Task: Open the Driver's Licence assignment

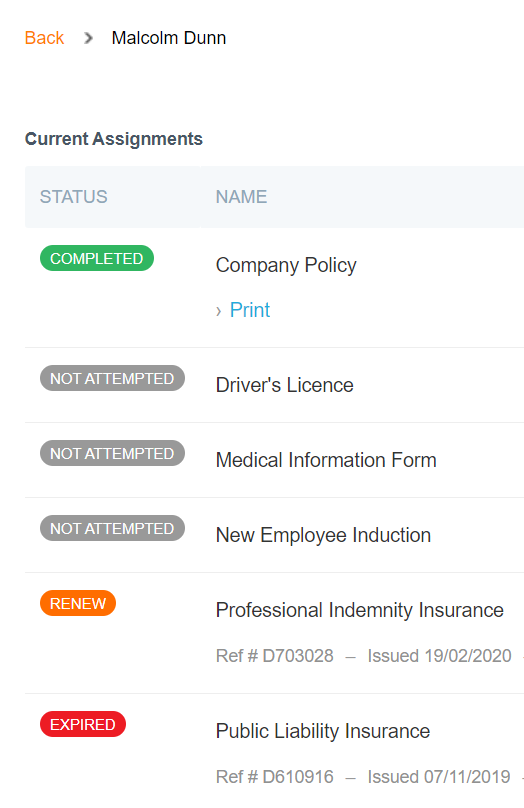Action: (284, 385)
